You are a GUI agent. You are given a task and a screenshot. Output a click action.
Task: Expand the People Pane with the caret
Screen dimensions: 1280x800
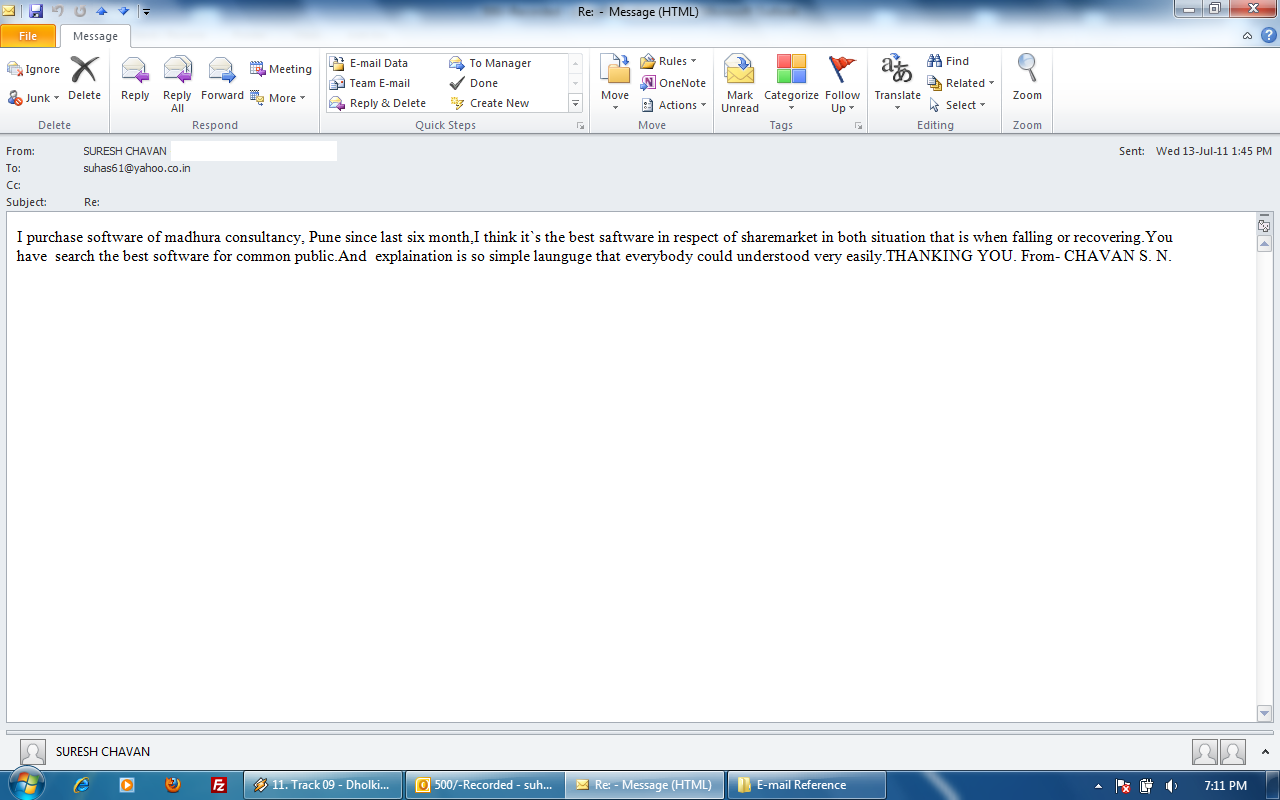1266,752
